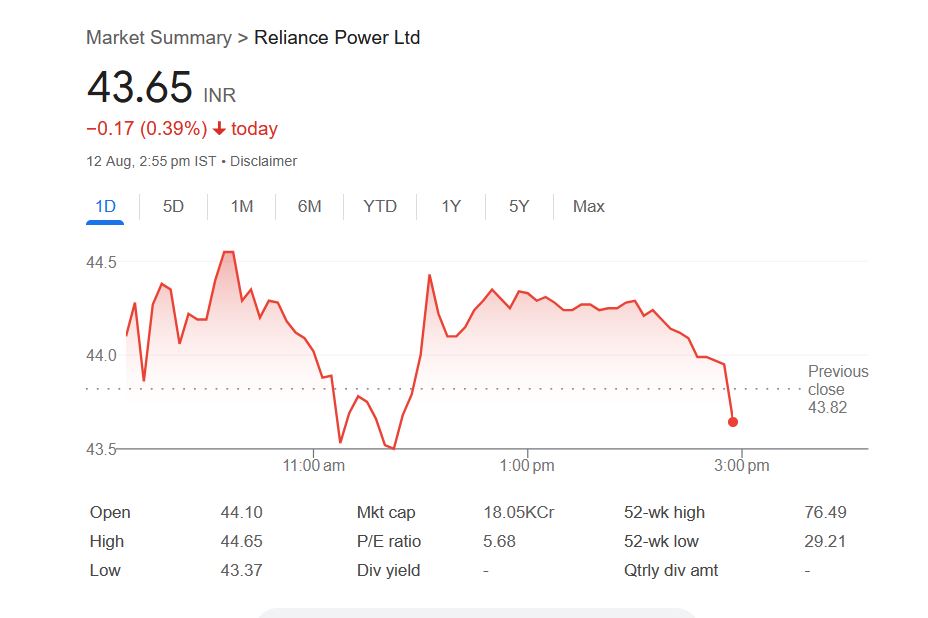The height and width of the screenshot is (618, 928).
Task: Click the 11:00 am axis label
Action: pyautogui.click(x=314, y=466)
